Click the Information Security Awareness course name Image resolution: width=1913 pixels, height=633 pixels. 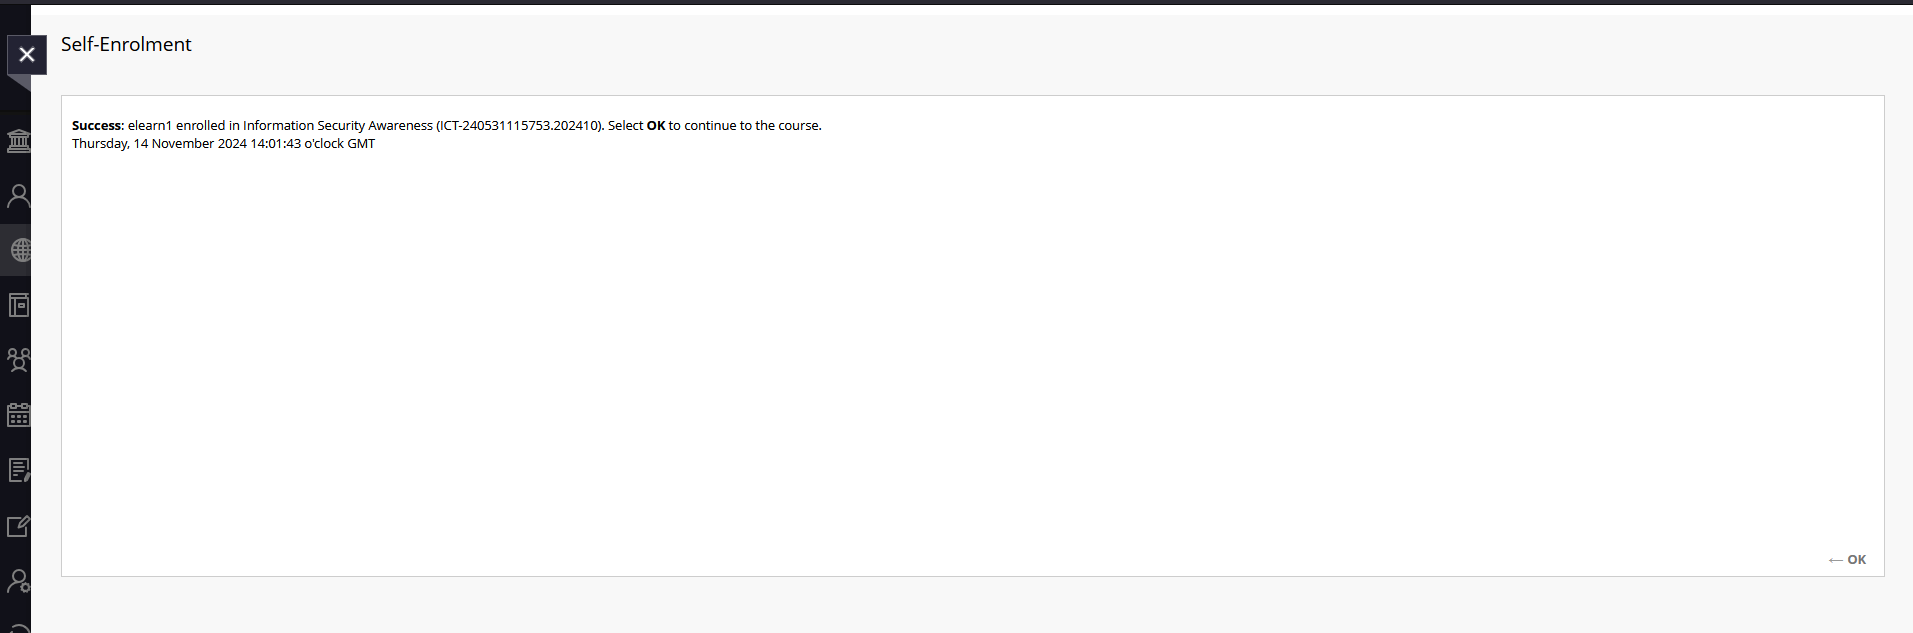pos(337,126)
